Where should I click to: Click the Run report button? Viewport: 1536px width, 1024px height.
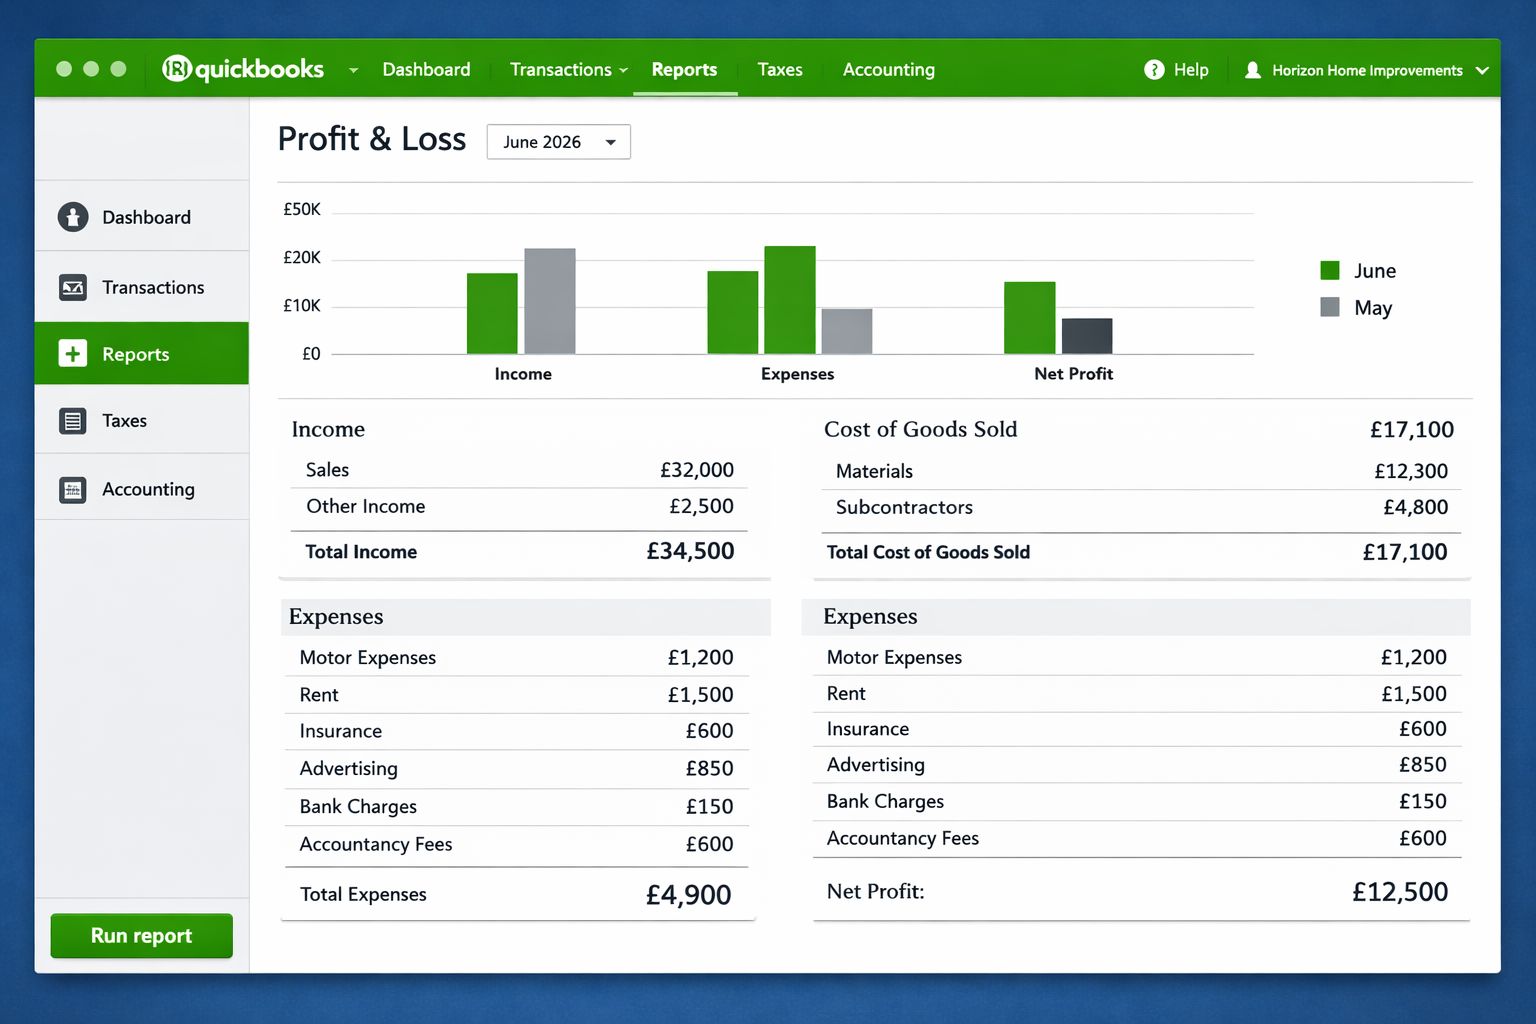click(x=142, y=936)
